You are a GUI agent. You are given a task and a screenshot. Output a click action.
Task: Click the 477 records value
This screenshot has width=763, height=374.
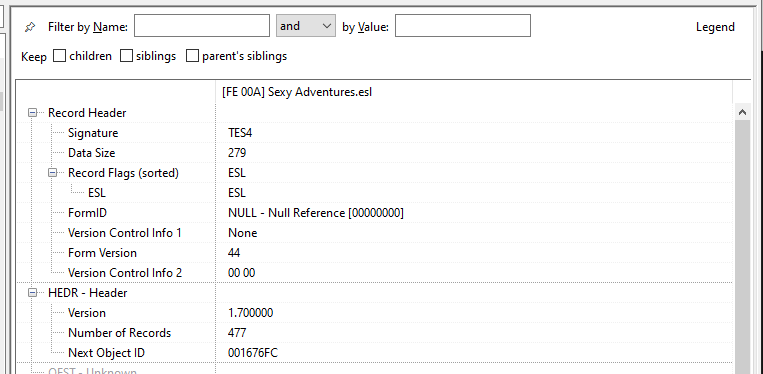[237, 333]
